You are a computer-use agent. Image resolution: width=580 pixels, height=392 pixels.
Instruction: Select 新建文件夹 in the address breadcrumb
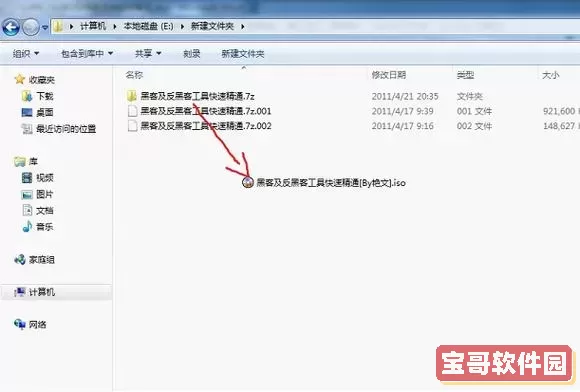[x=212, y=26]
